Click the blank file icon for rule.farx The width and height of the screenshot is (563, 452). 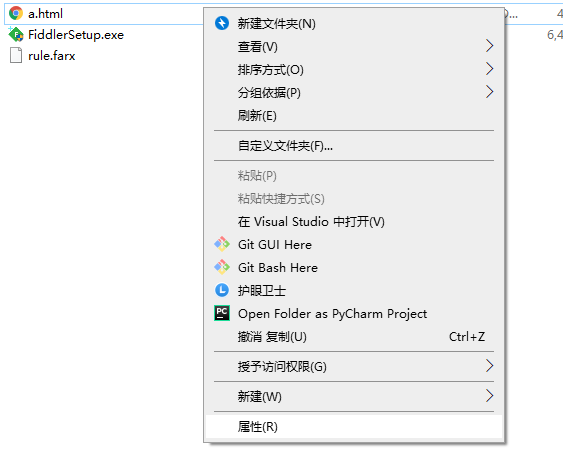(x=16, y=56)
